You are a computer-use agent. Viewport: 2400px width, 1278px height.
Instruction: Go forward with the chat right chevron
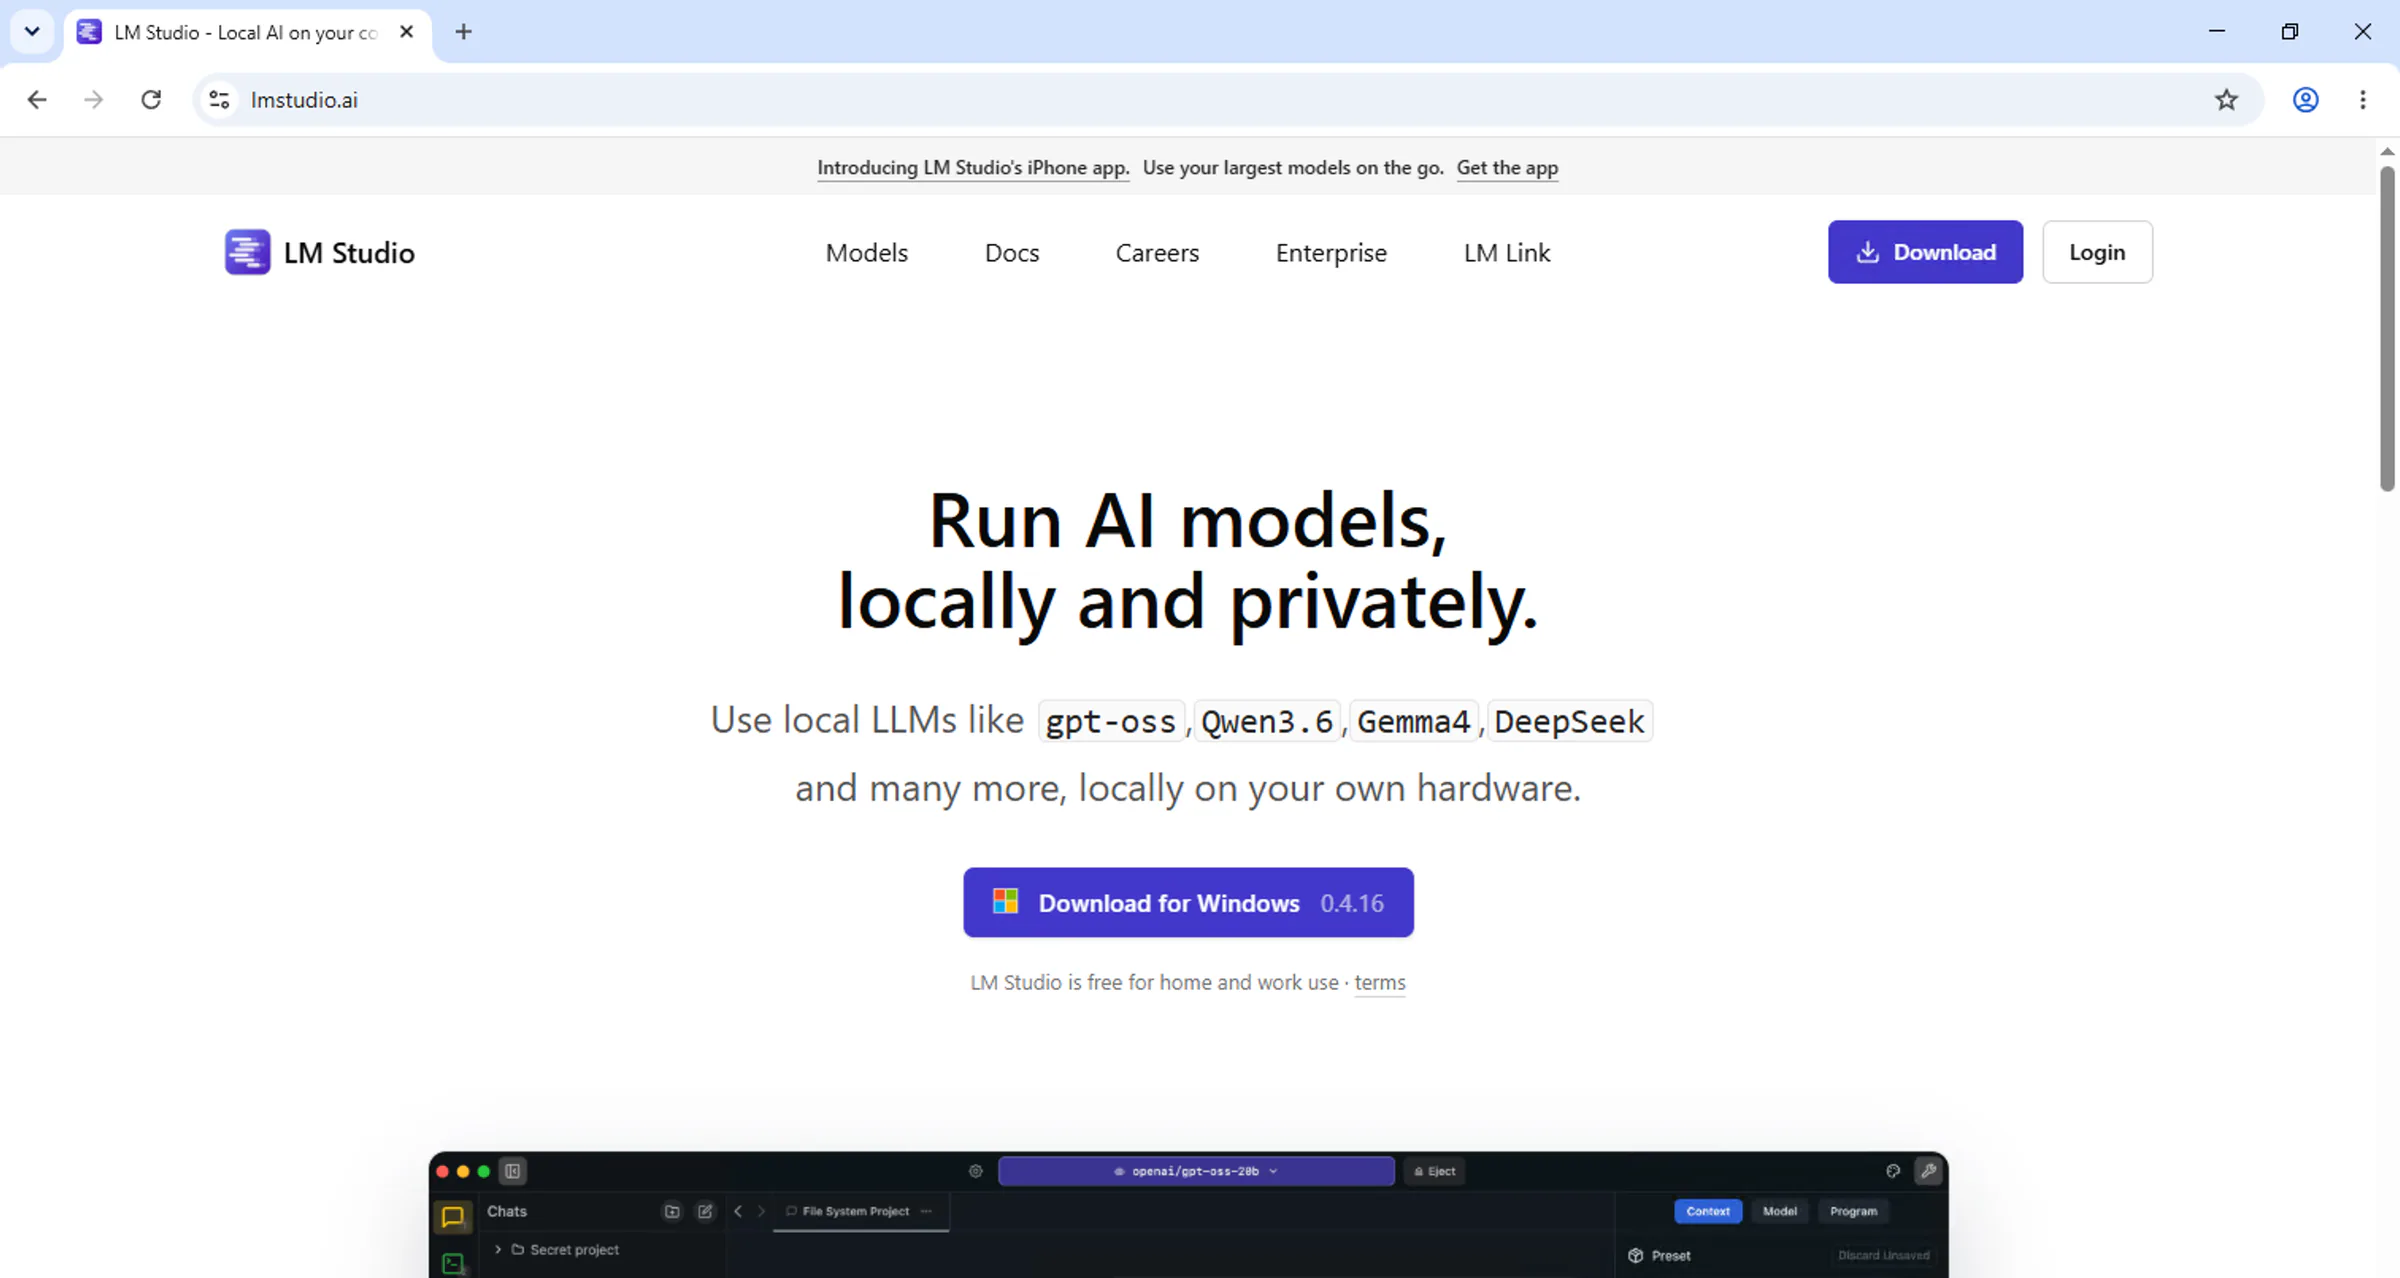(x=761, y=1211)
